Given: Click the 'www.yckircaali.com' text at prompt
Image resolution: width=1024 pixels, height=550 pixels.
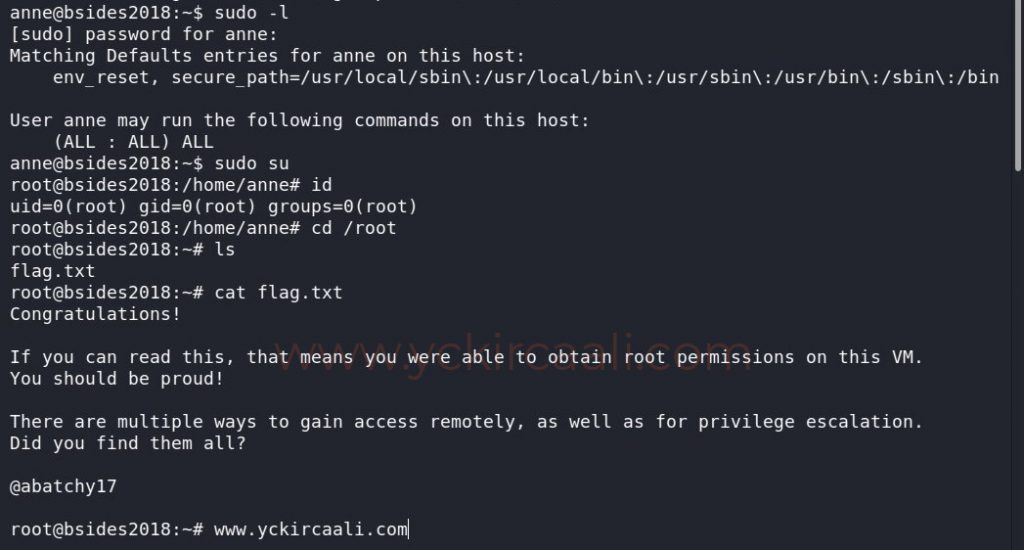Looking at the screenshot, I should (x=311, y=529).
